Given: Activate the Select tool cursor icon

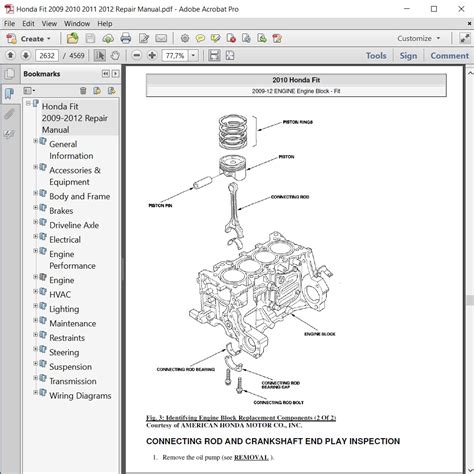Looking at the screenshot, I should (x=99, y=55).
